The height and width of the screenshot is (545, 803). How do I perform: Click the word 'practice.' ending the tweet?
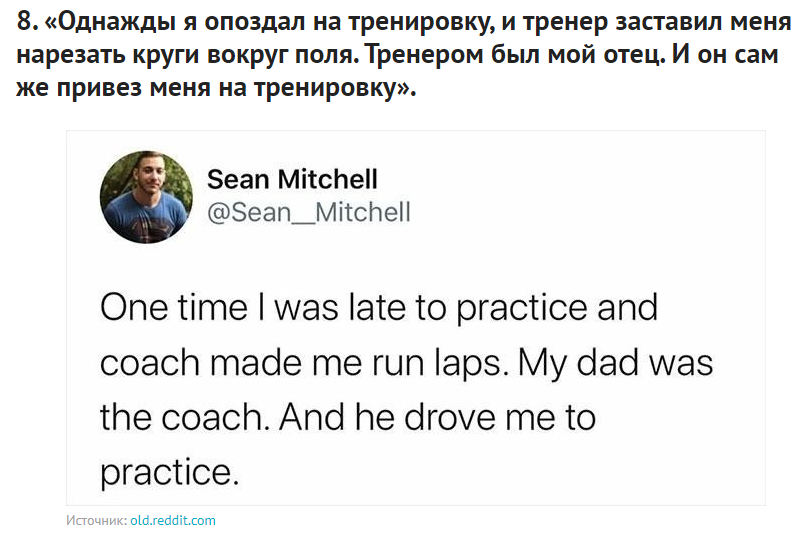(x=170, y=472)
